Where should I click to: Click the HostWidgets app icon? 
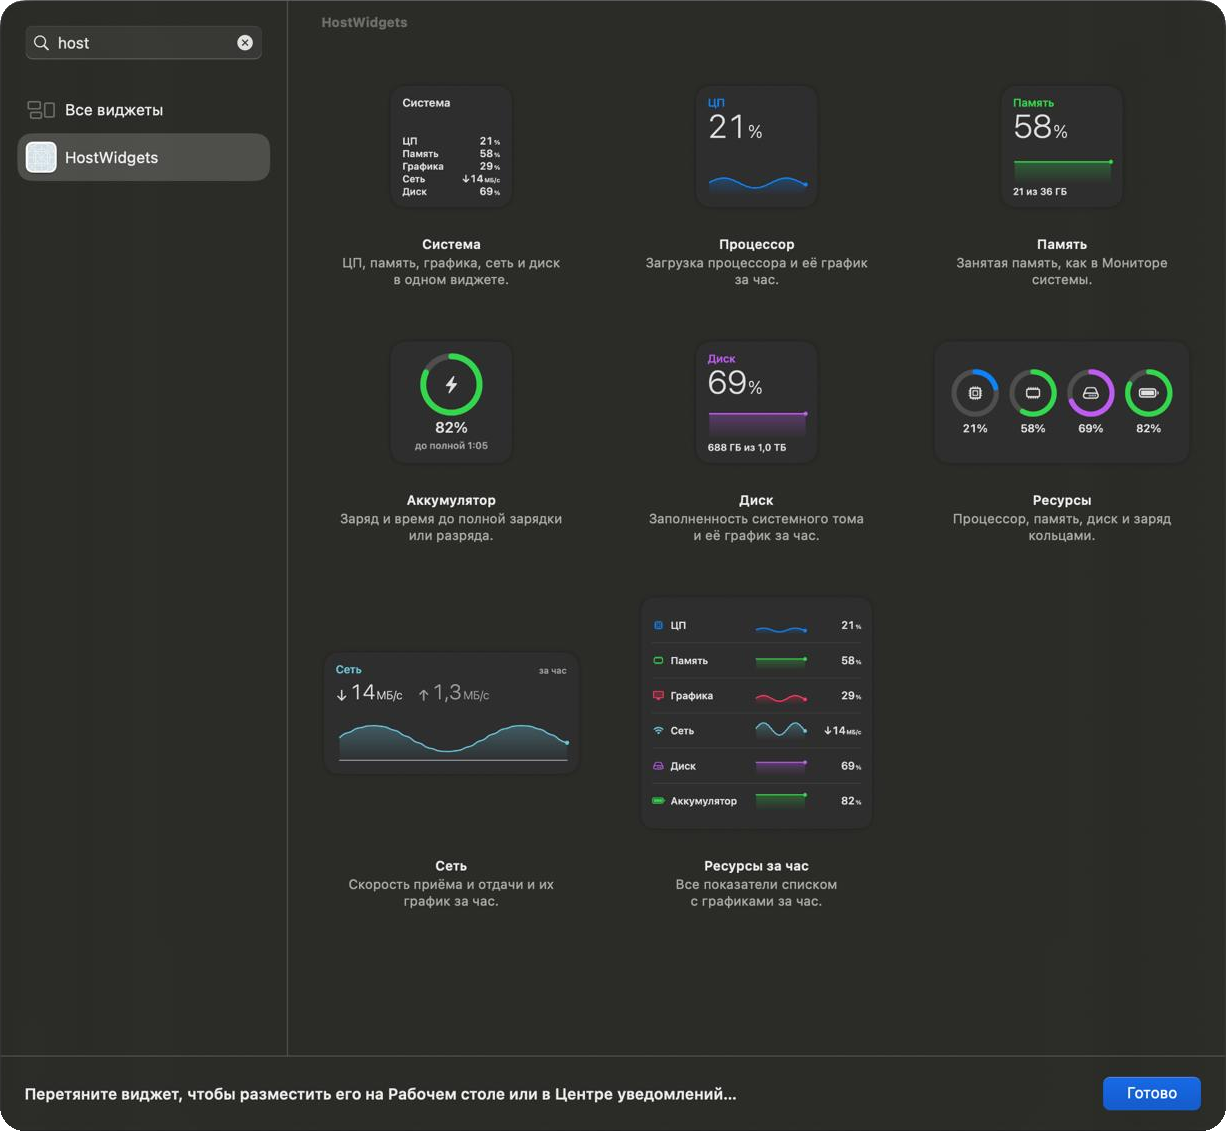(x=41, y=157)
